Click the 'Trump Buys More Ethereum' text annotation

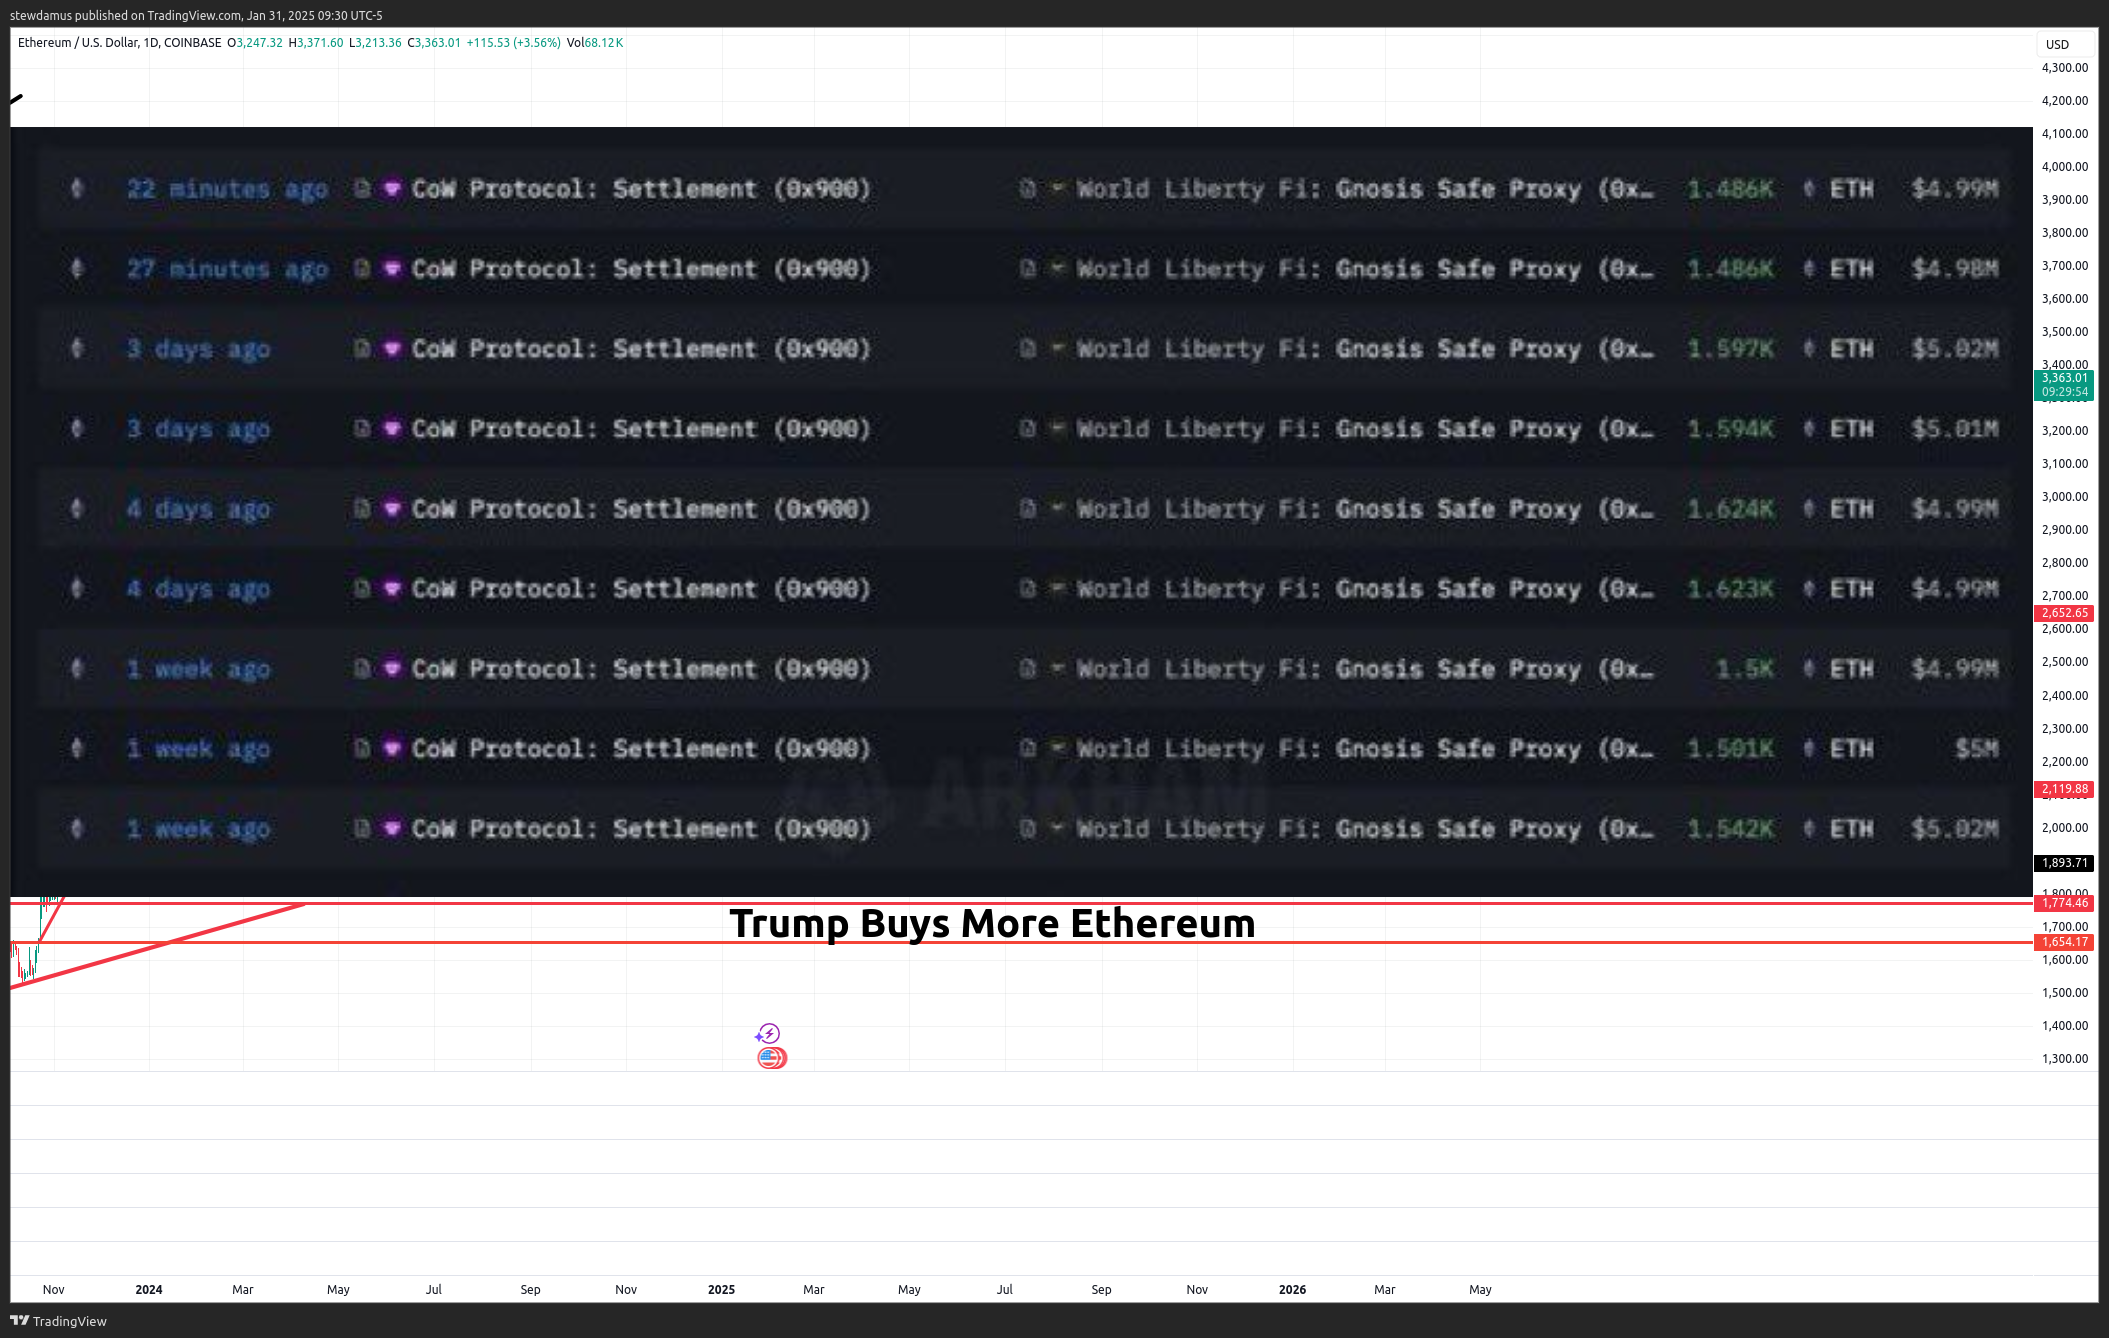[x=992, y=924]
